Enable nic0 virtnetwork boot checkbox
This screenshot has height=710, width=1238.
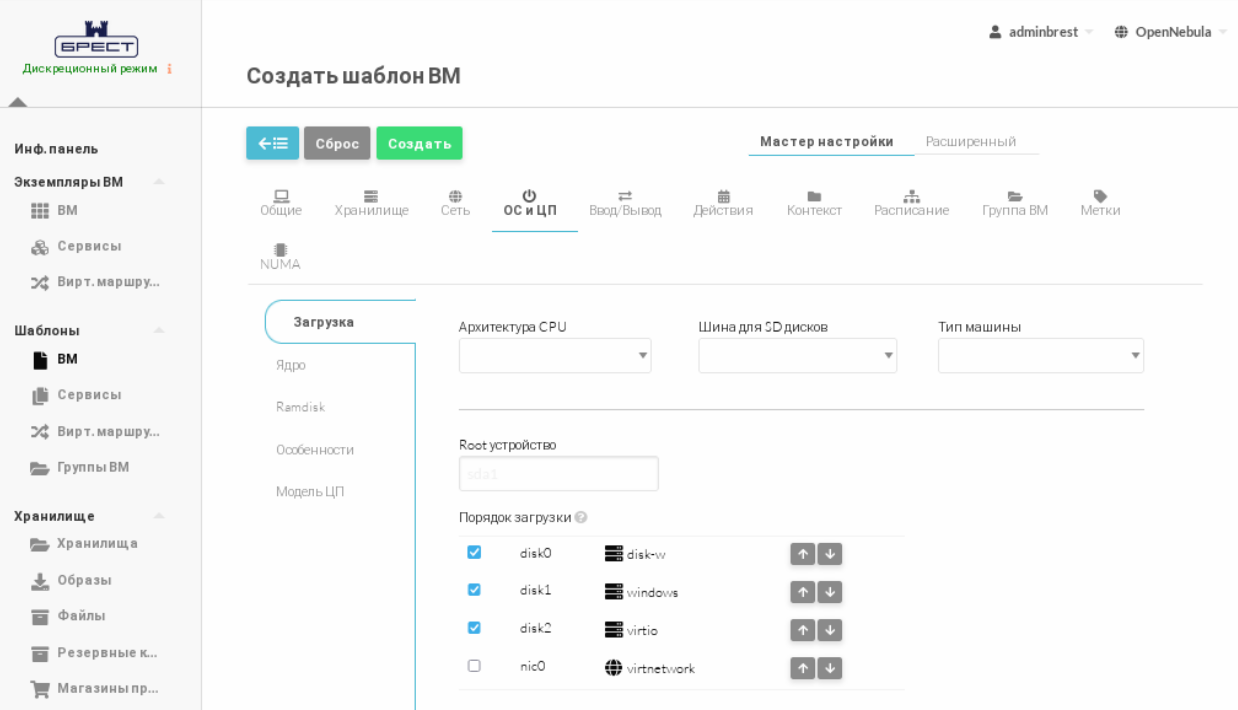click(474, 666)
